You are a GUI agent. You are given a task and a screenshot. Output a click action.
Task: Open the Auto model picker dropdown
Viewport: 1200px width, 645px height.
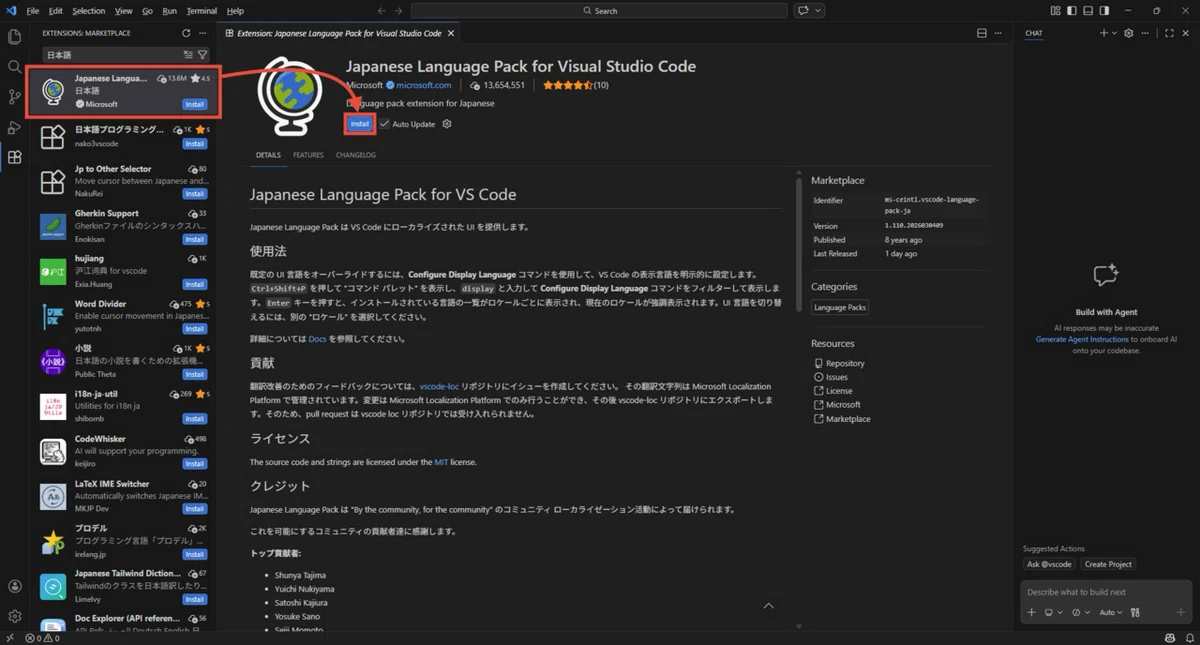[x=1111, y=612]
